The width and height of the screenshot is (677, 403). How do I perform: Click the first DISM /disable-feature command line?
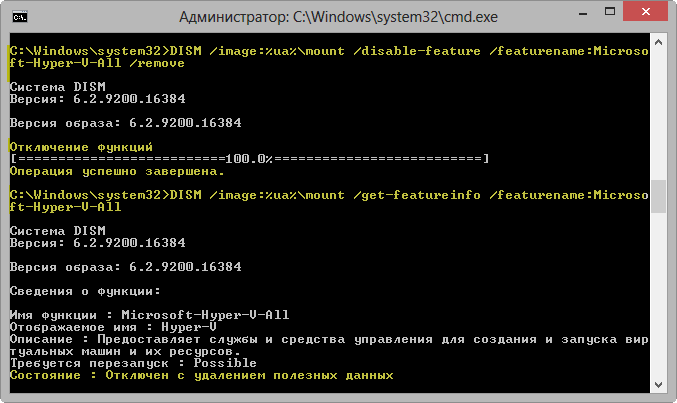[329, 57]
